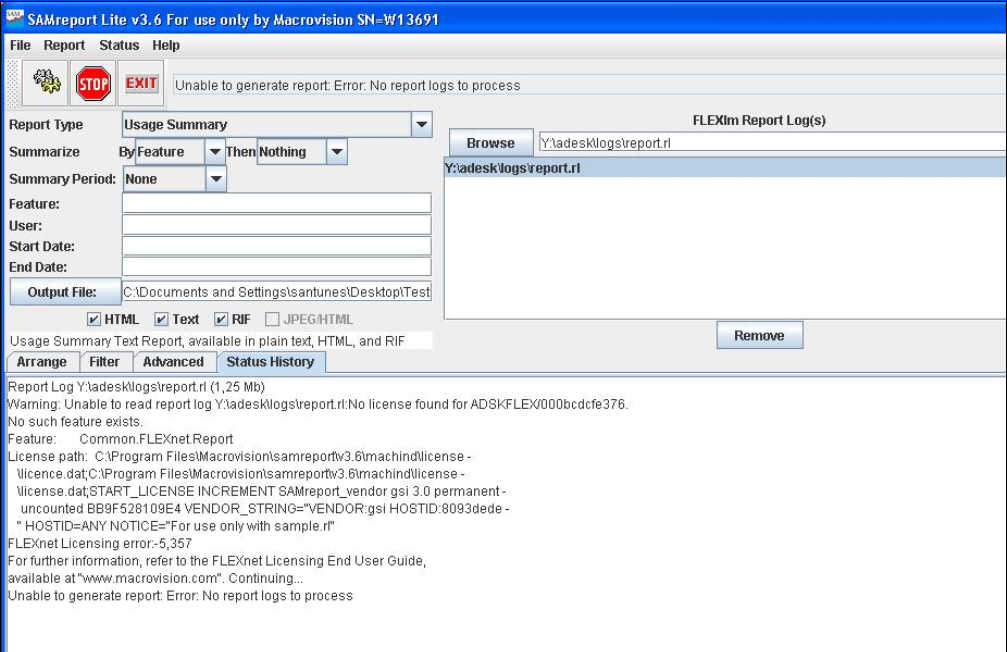The height and width of the screenshot is (652, 1007).
Task: Disable the RIF output checkbox
Action: [221, 320]
